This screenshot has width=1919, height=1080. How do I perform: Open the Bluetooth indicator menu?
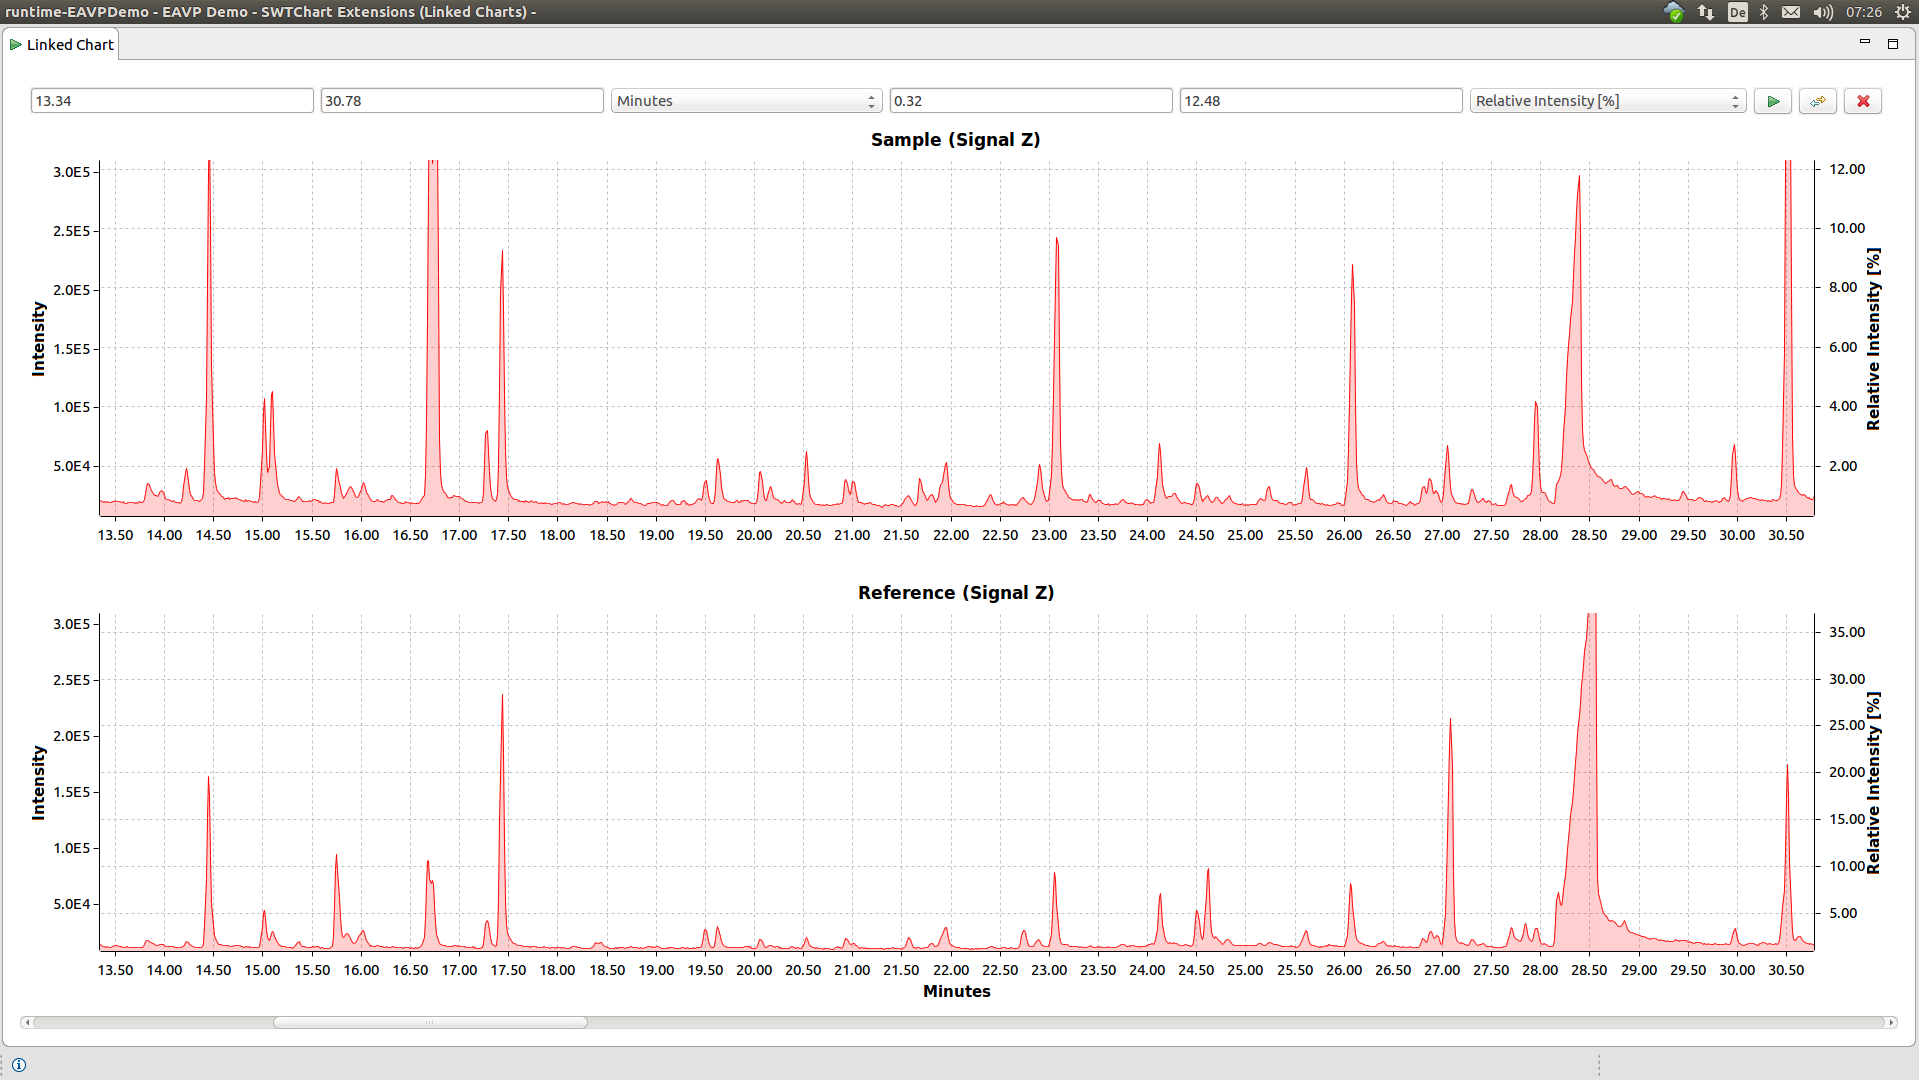1764,12
